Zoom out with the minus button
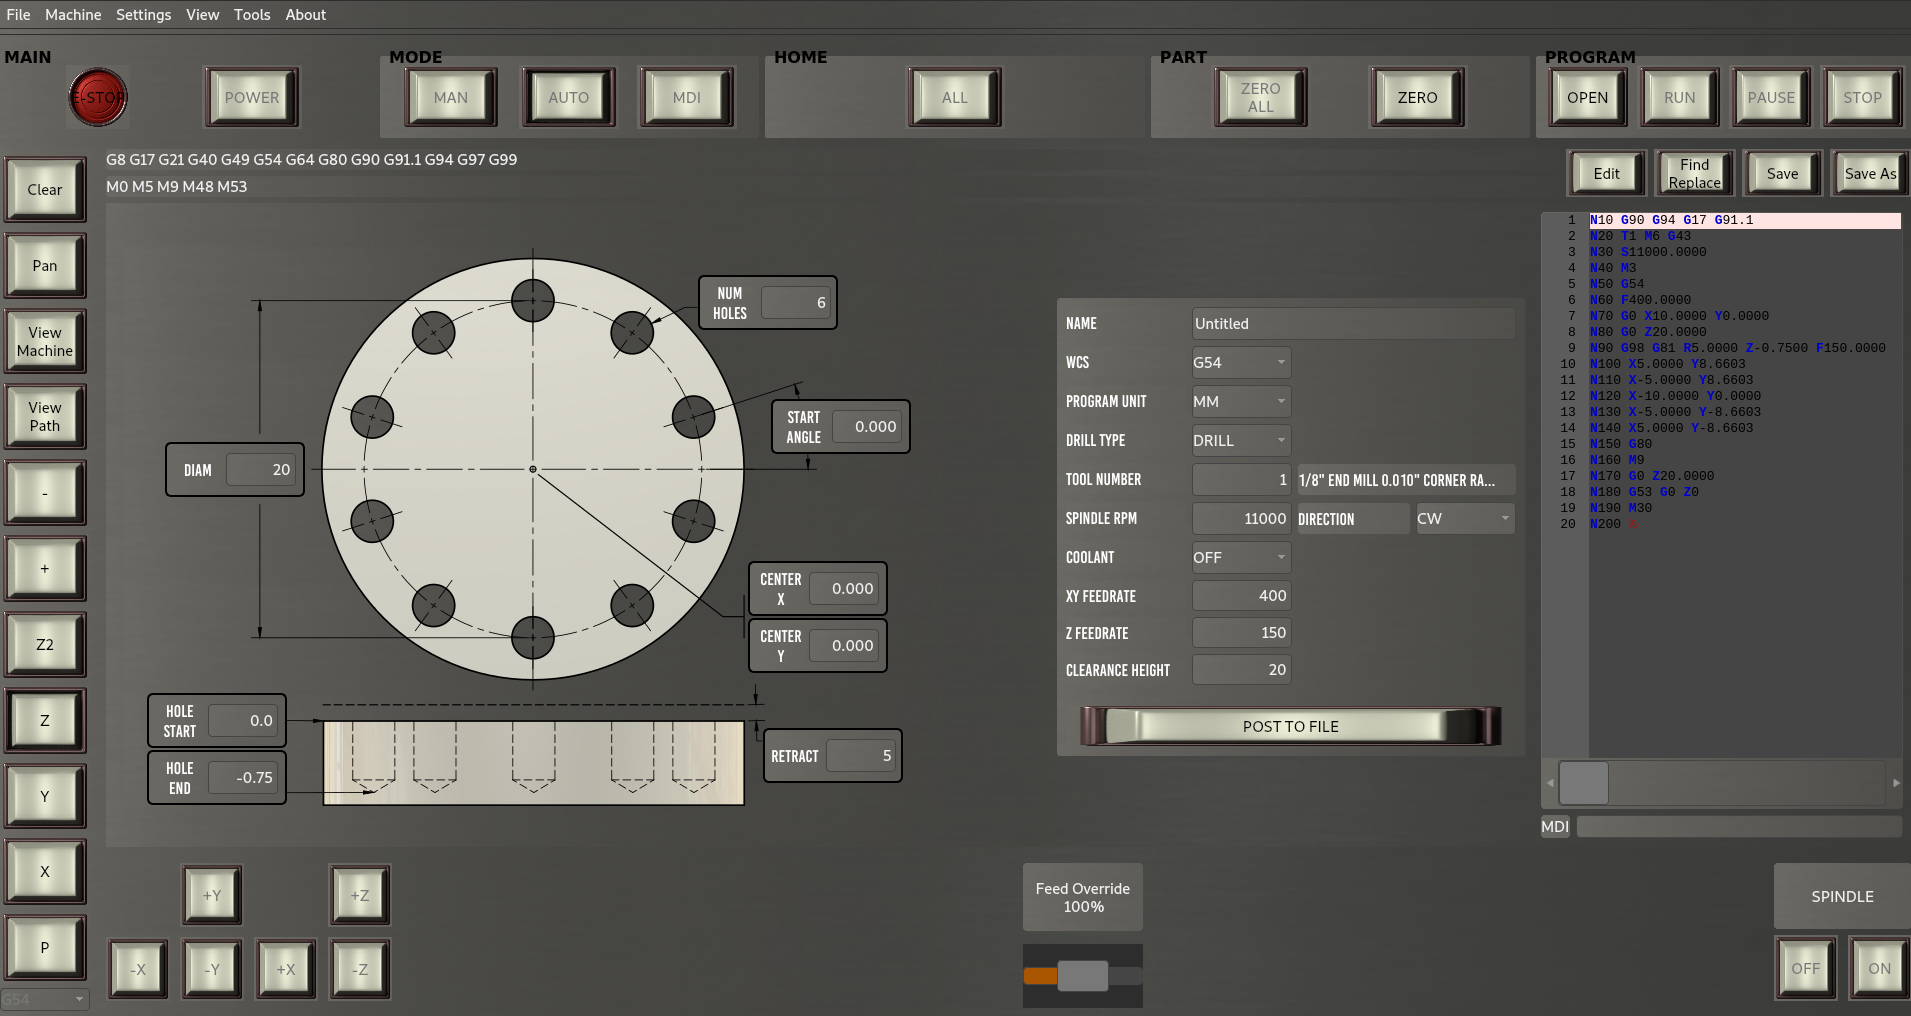This screenshot has height=1016, width=1911. (x=45, y=492)
